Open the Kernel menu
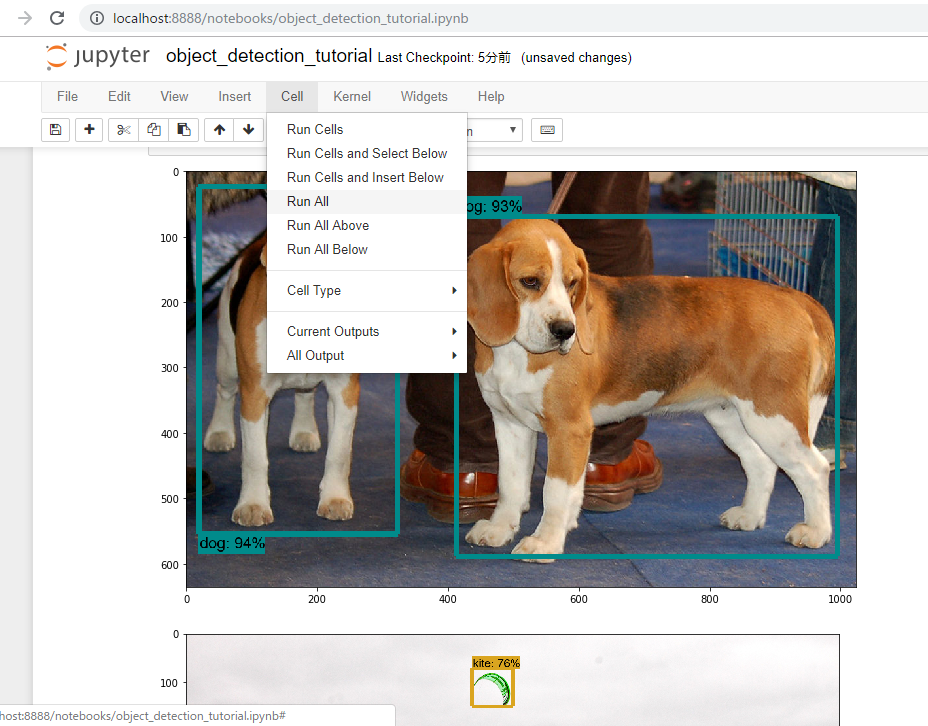928x726 pixels. [x=352, y=96]
